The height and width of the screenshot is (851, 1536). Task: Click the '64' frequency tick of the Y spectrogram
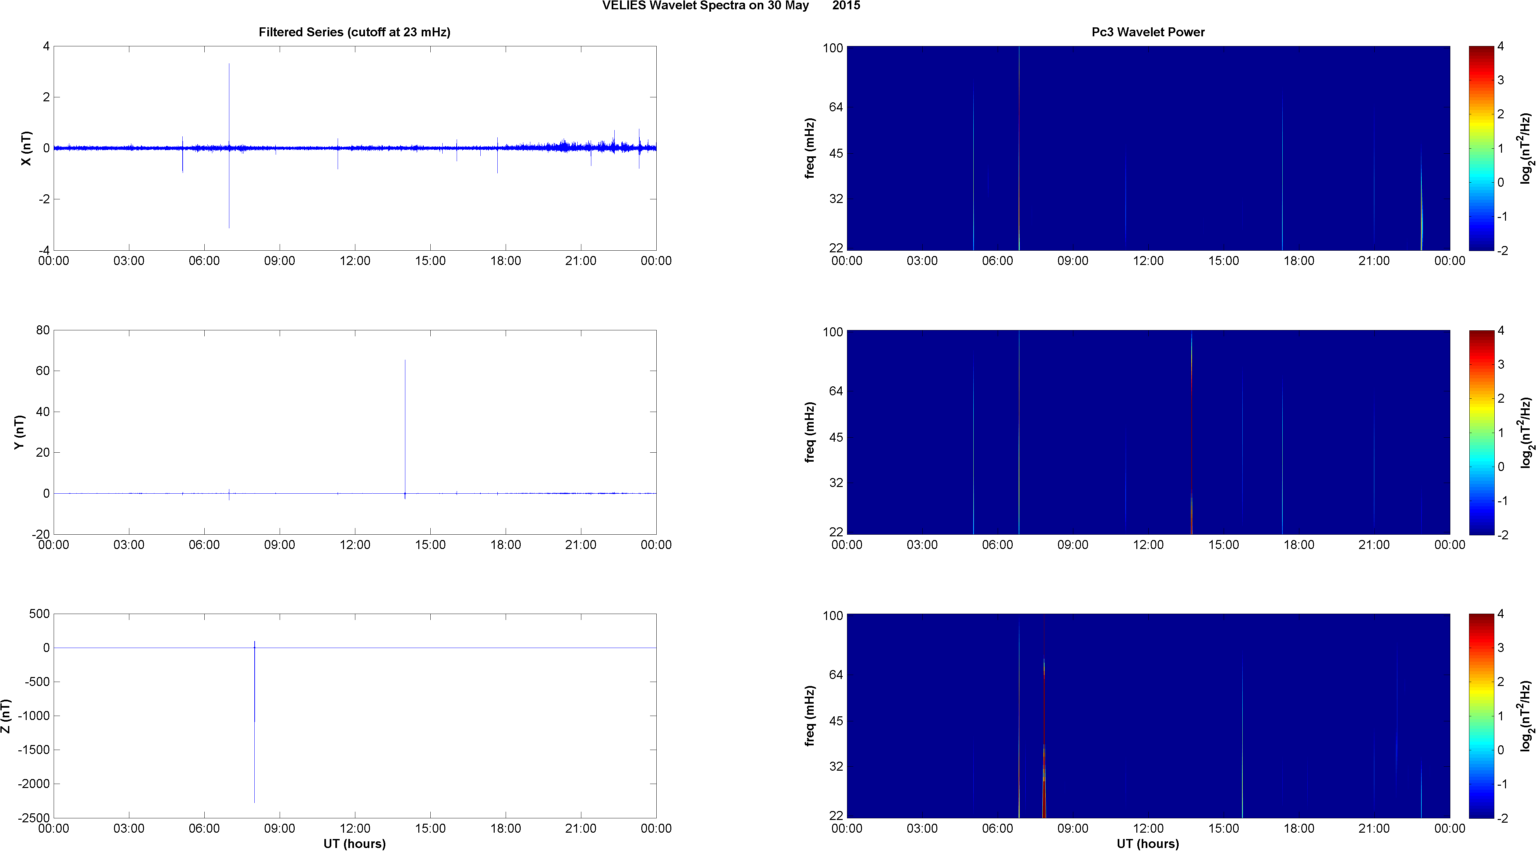(x=837, y=391)
